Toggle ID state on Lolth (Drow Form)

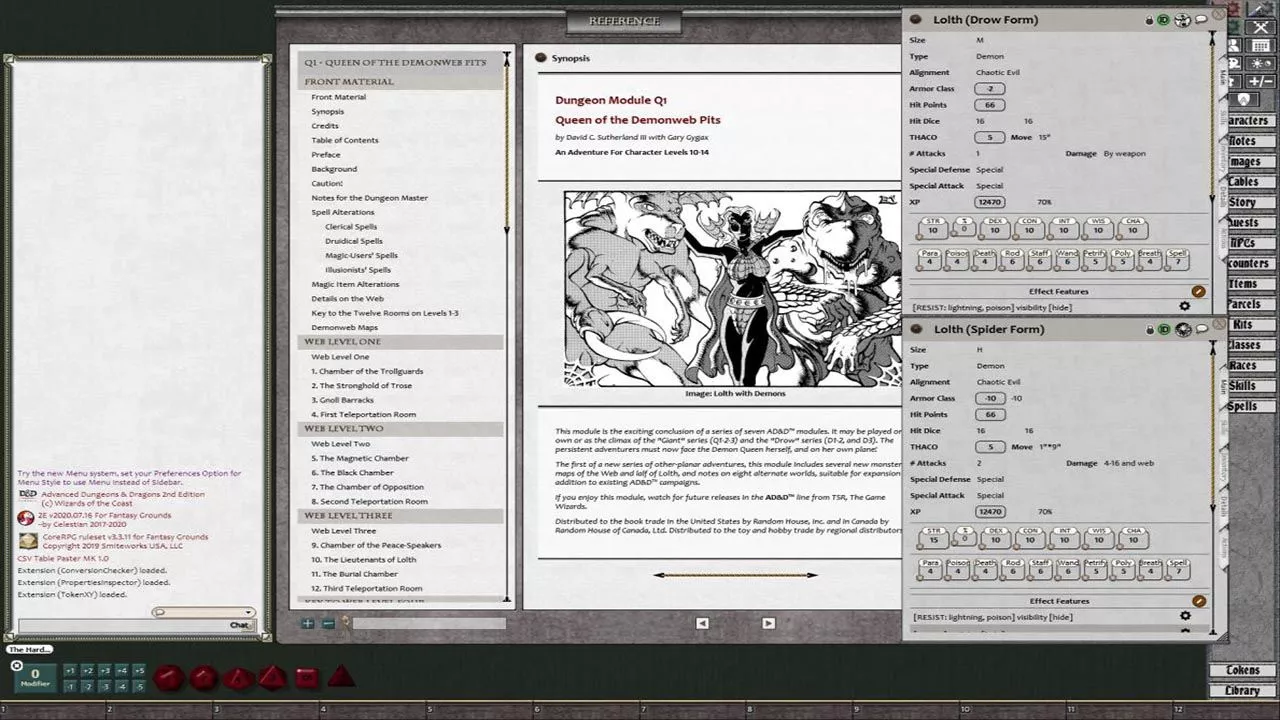click(x=1163, y=20)
